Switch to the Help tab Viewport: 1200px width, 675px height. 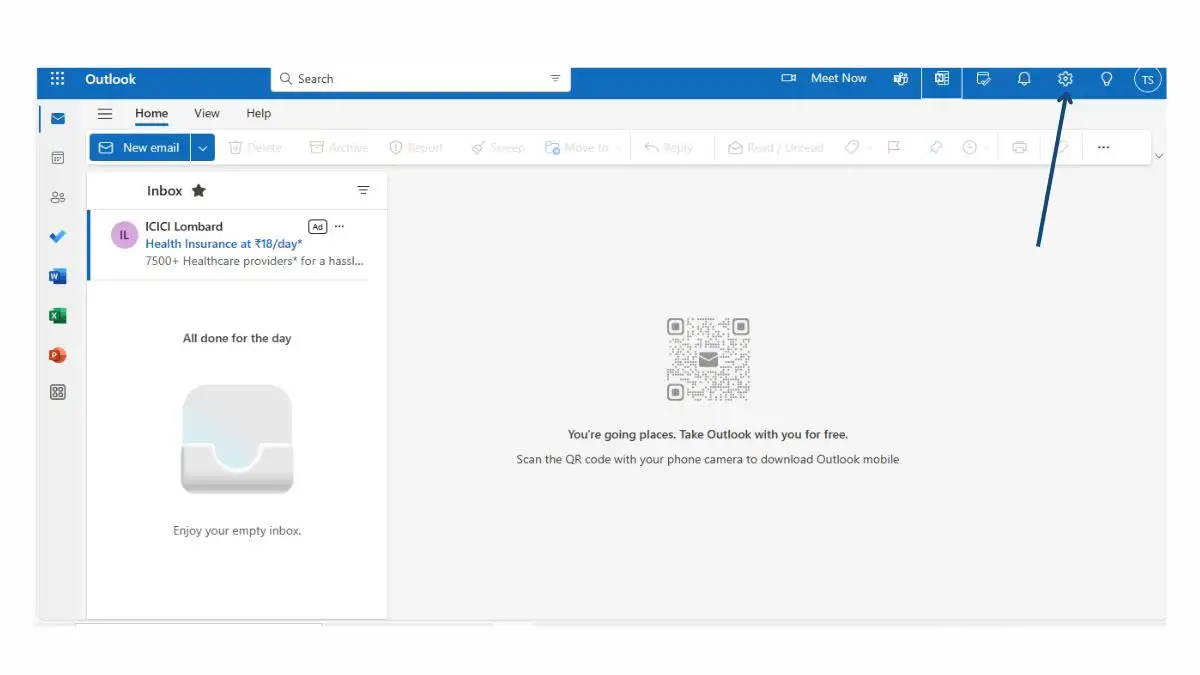tap(259, 114)
